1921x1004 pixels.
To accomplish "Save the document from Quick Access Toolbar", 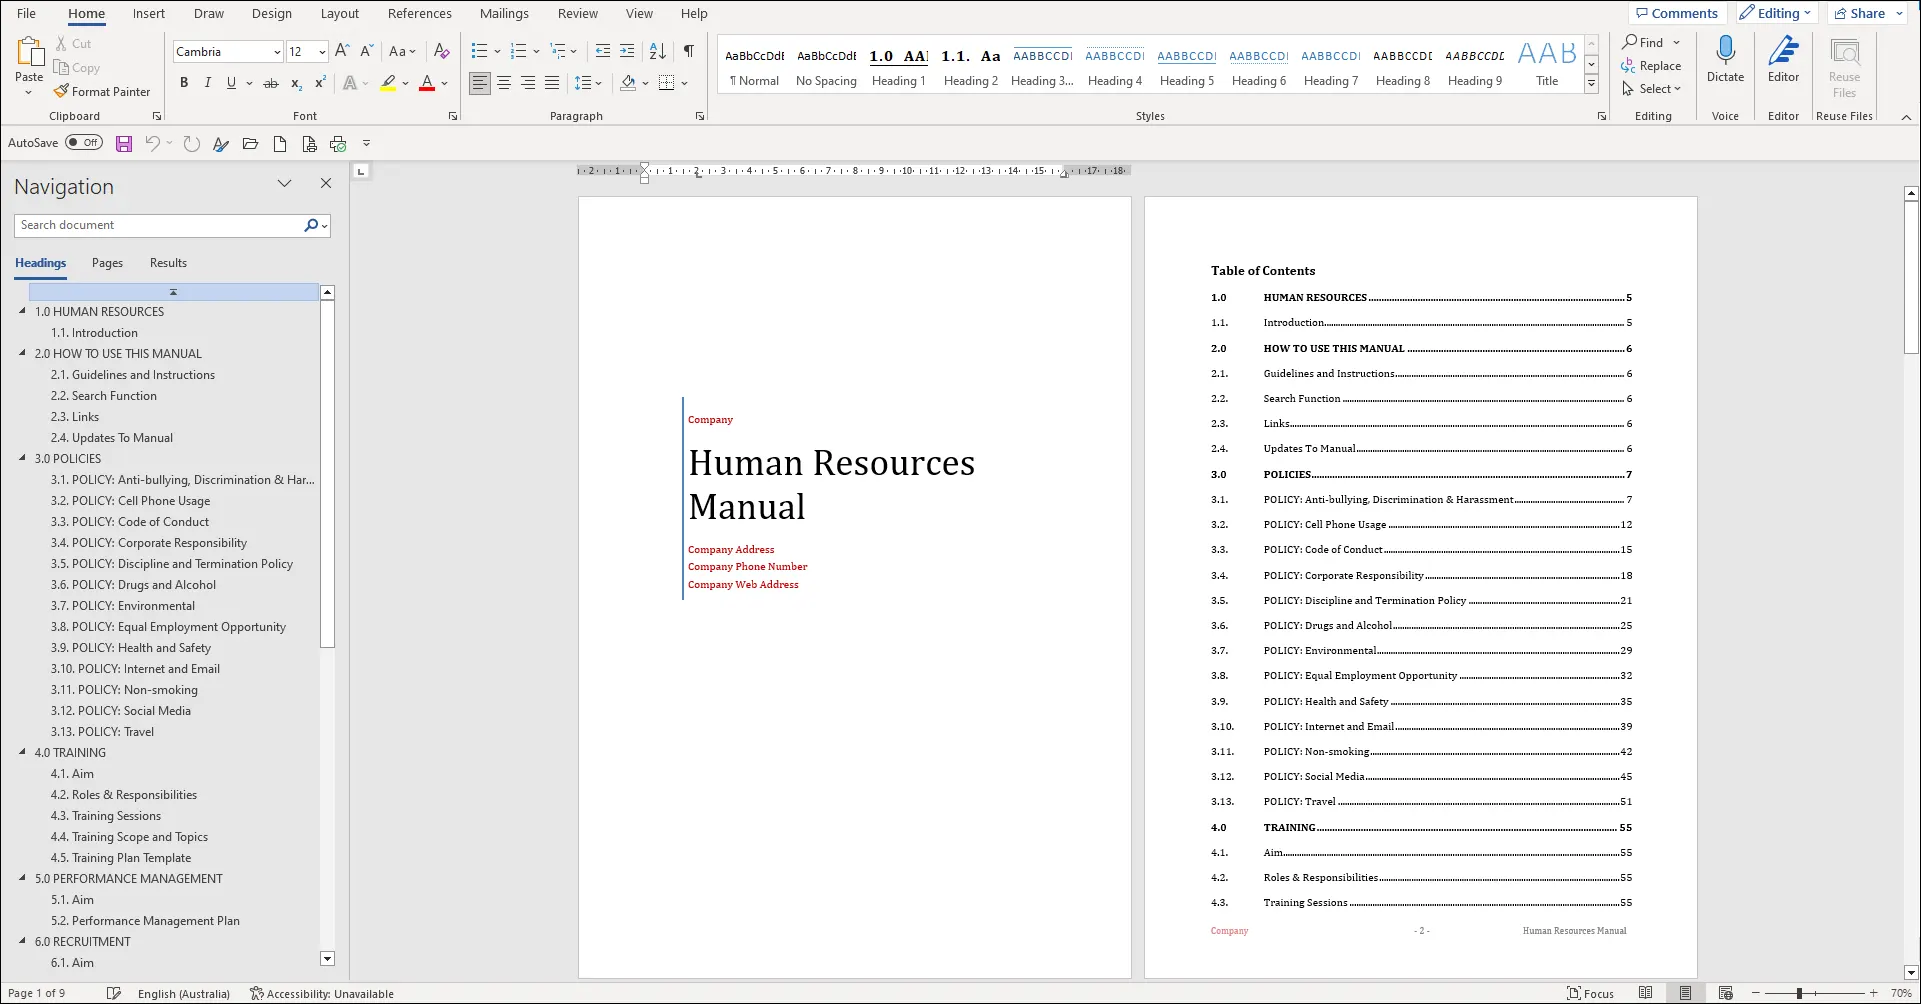I will point(124,144).
